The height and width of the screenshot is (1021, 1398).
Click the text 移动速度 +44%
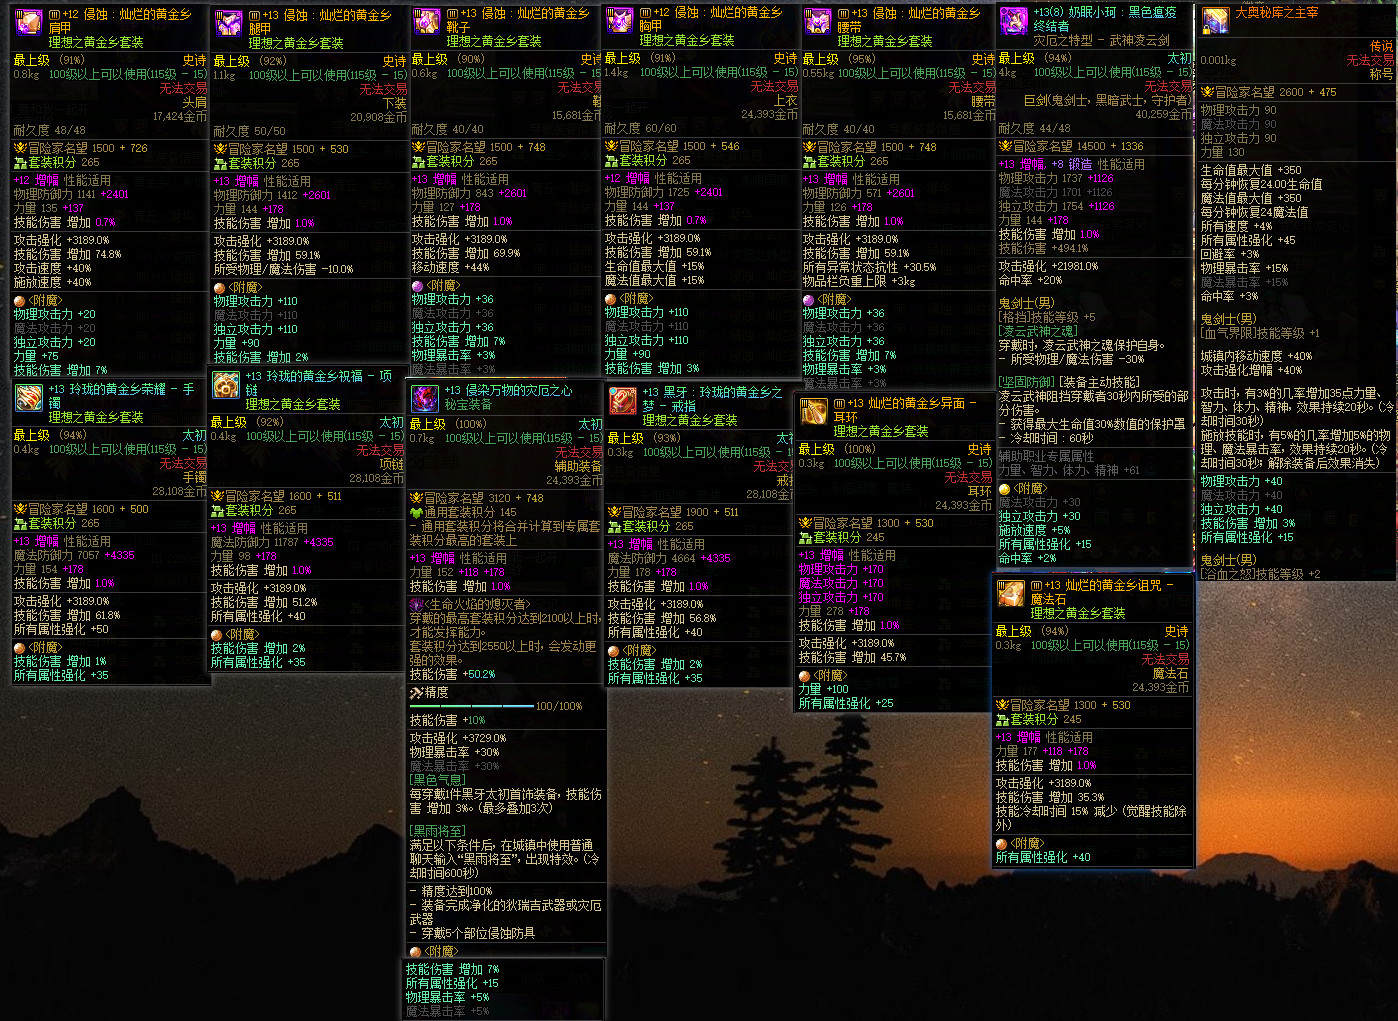click(451, 267)
